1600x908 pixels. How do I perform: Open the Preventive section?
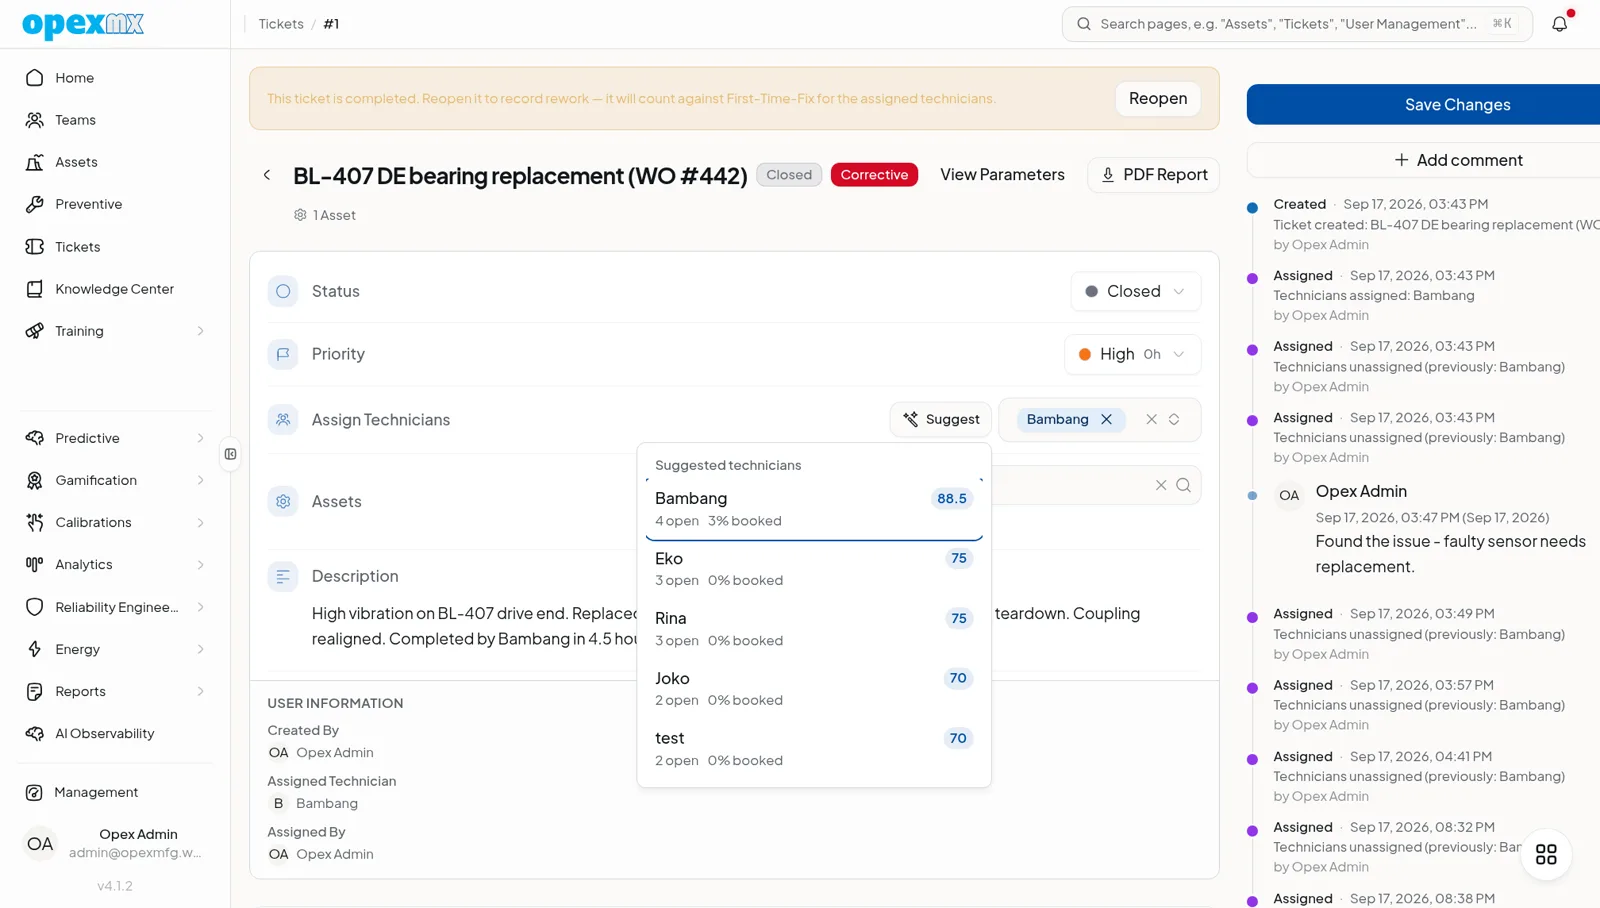tap(115, 204)
